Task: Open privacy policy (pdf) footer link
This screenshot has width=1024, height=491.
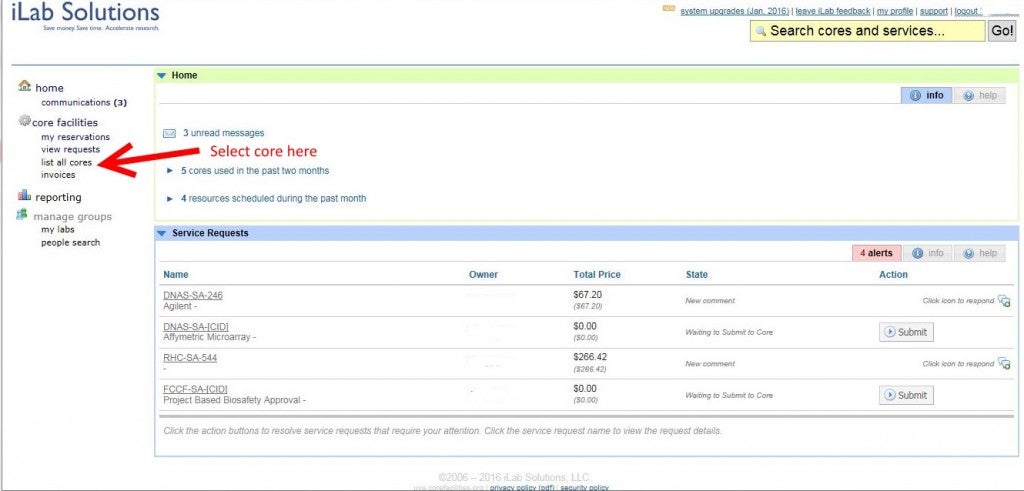Action: tap(522, 487)
